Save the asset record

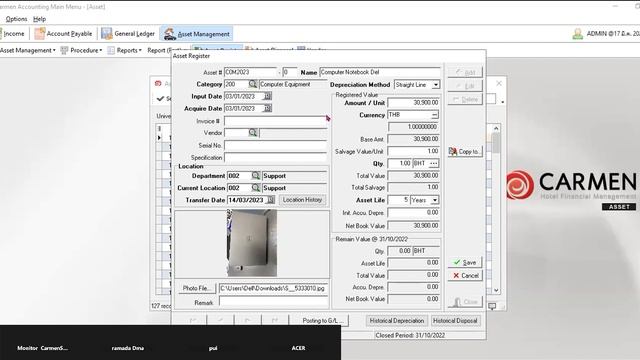(465, 262)
